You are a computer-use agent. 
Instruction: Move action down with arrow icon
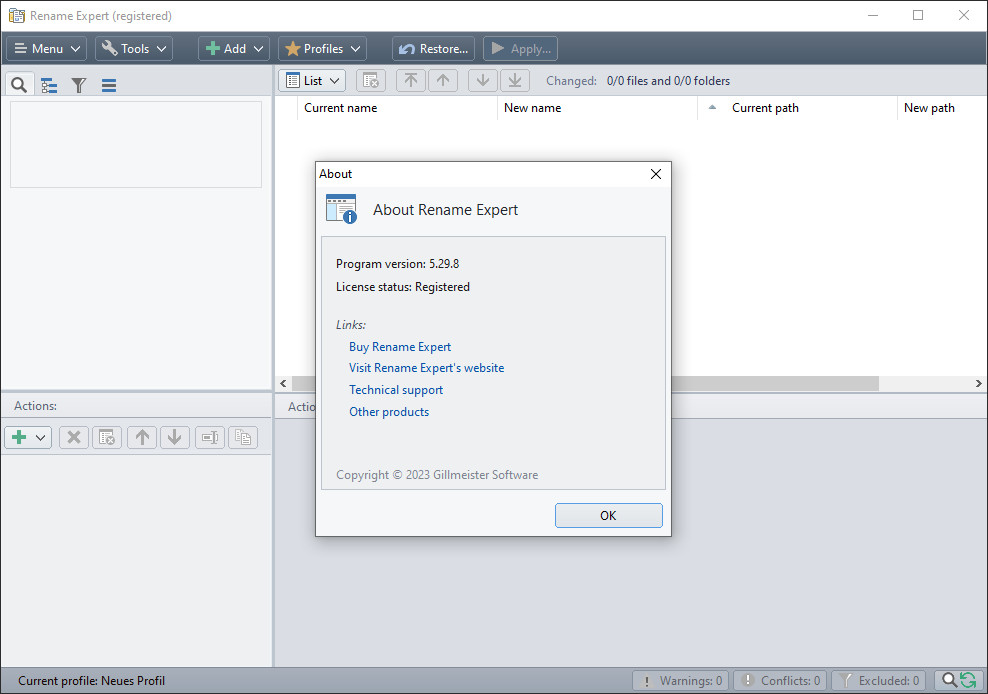pyautogui.click(x=175, y=437)
